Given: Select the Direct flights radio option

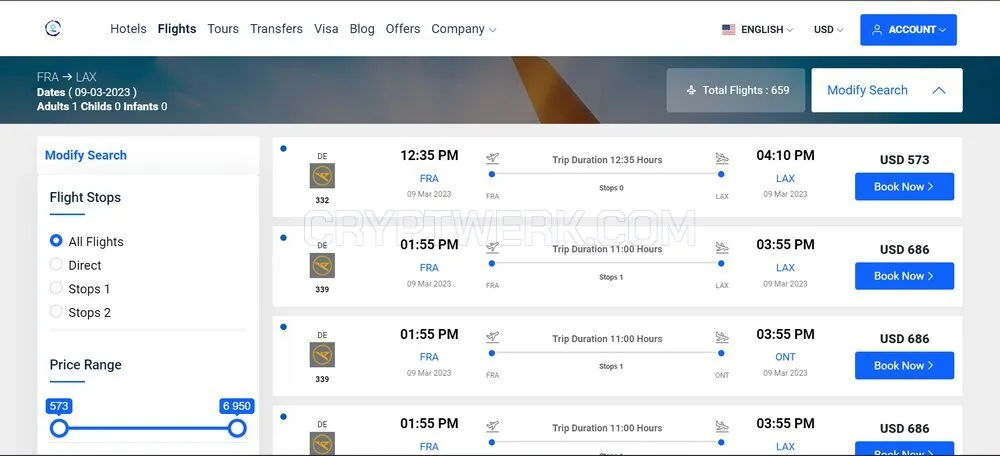Looking at the screenshot, I should pos(56,264).
